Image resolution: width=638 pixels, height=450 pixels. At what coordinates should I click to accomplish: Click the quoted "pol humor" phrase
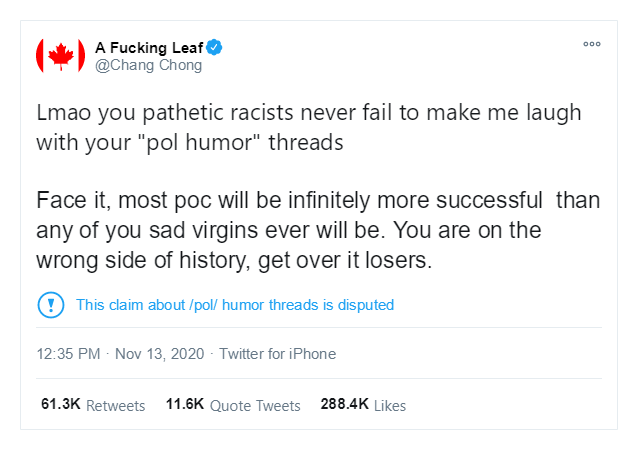199,142
